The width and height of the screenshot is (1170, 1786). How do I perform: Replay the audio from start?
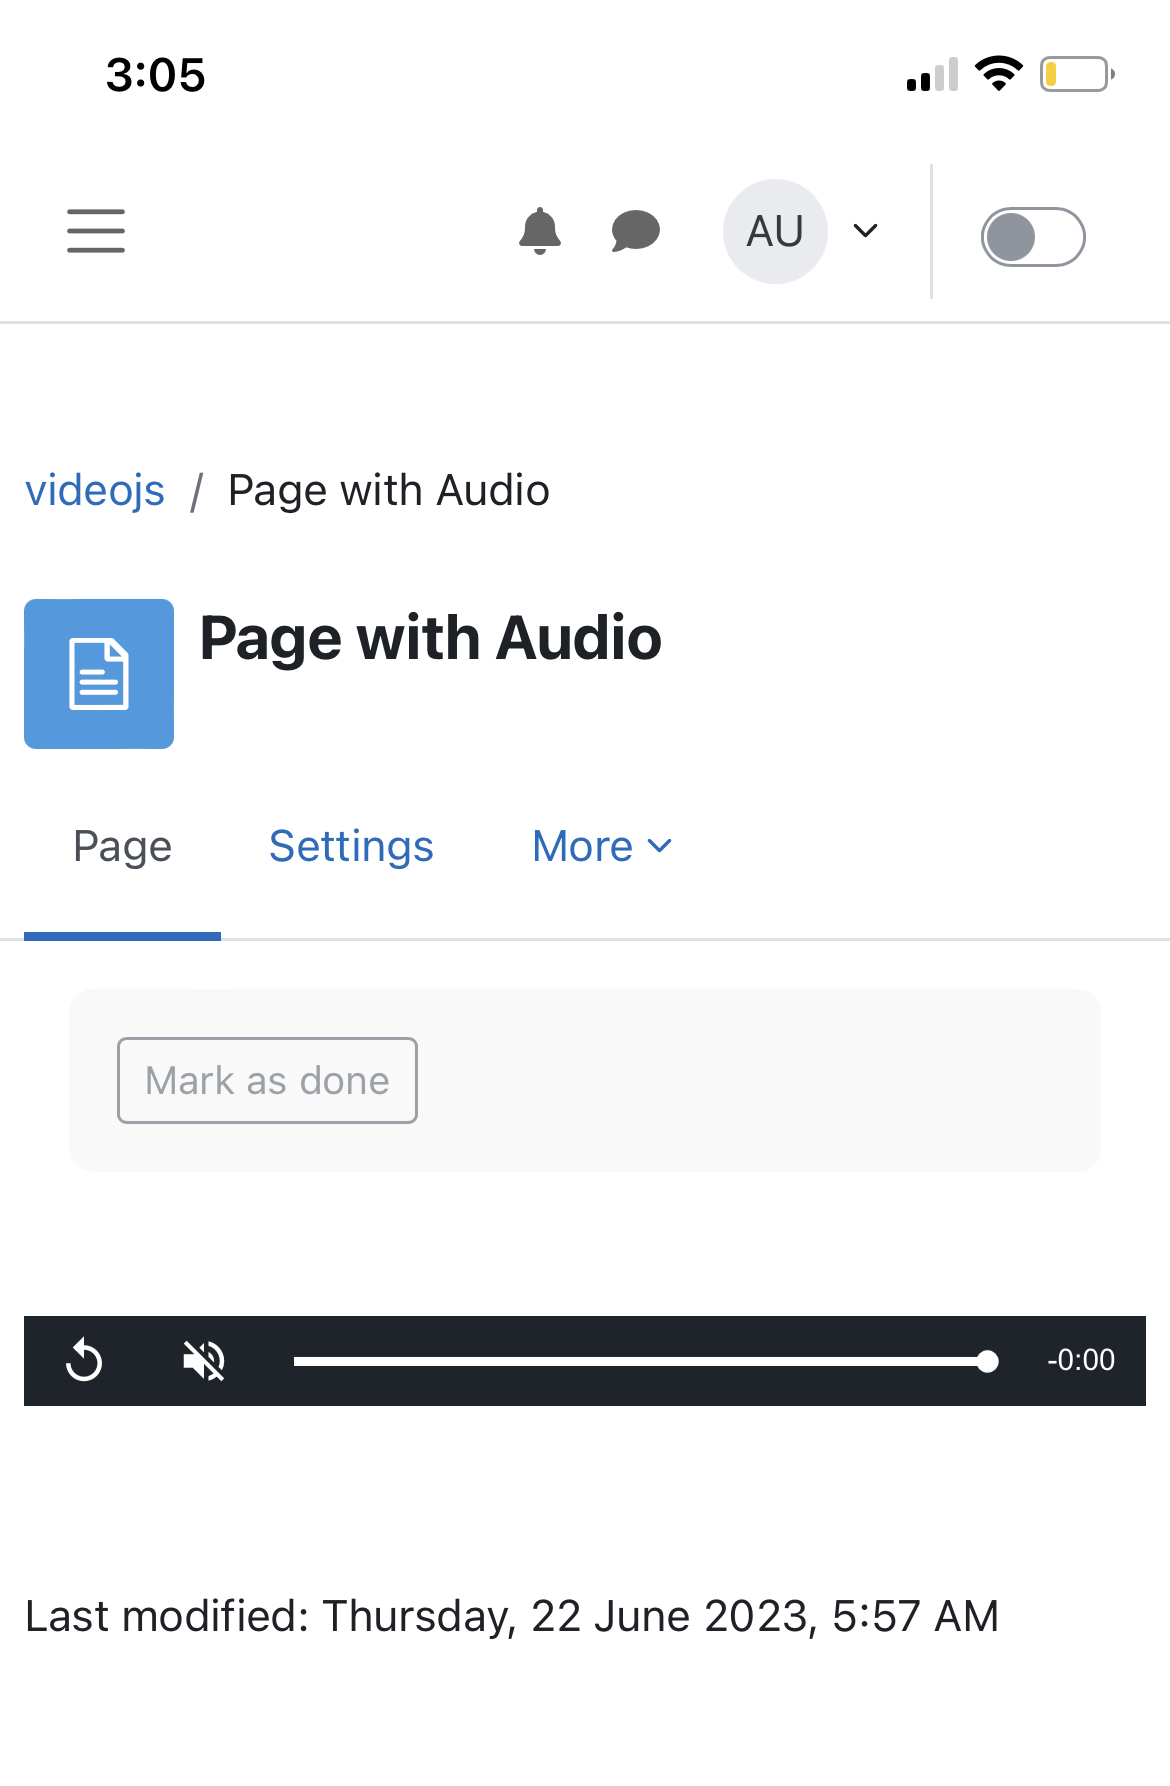click(x=84, y=1361)
